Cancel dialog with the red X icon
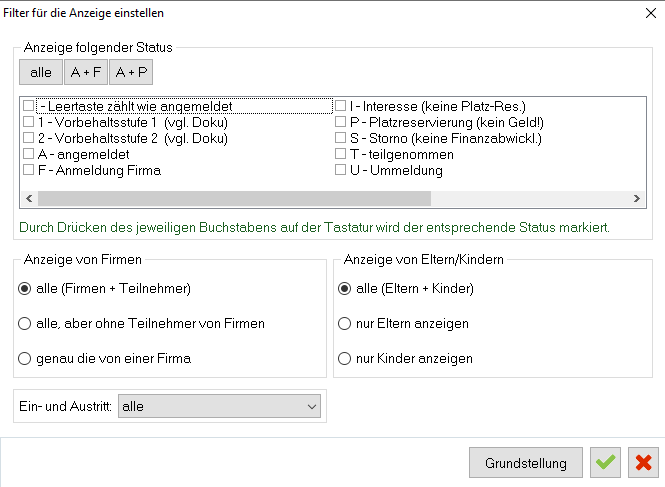Viewport: 665px width, 487px height. (643, 462)
